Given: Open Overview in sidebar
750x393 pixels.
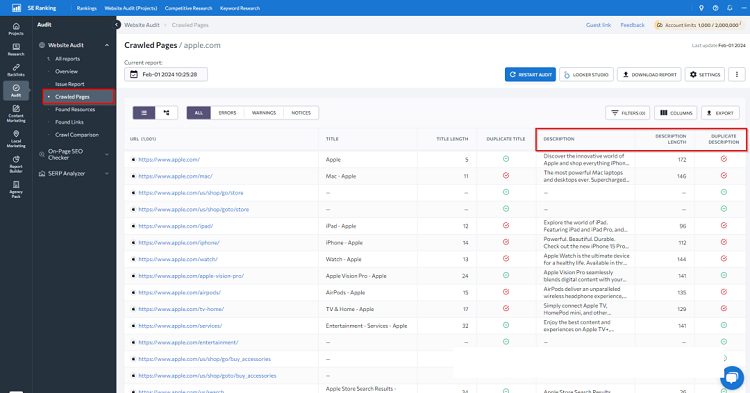Looking at the screenshot, I should click(66, 71).
